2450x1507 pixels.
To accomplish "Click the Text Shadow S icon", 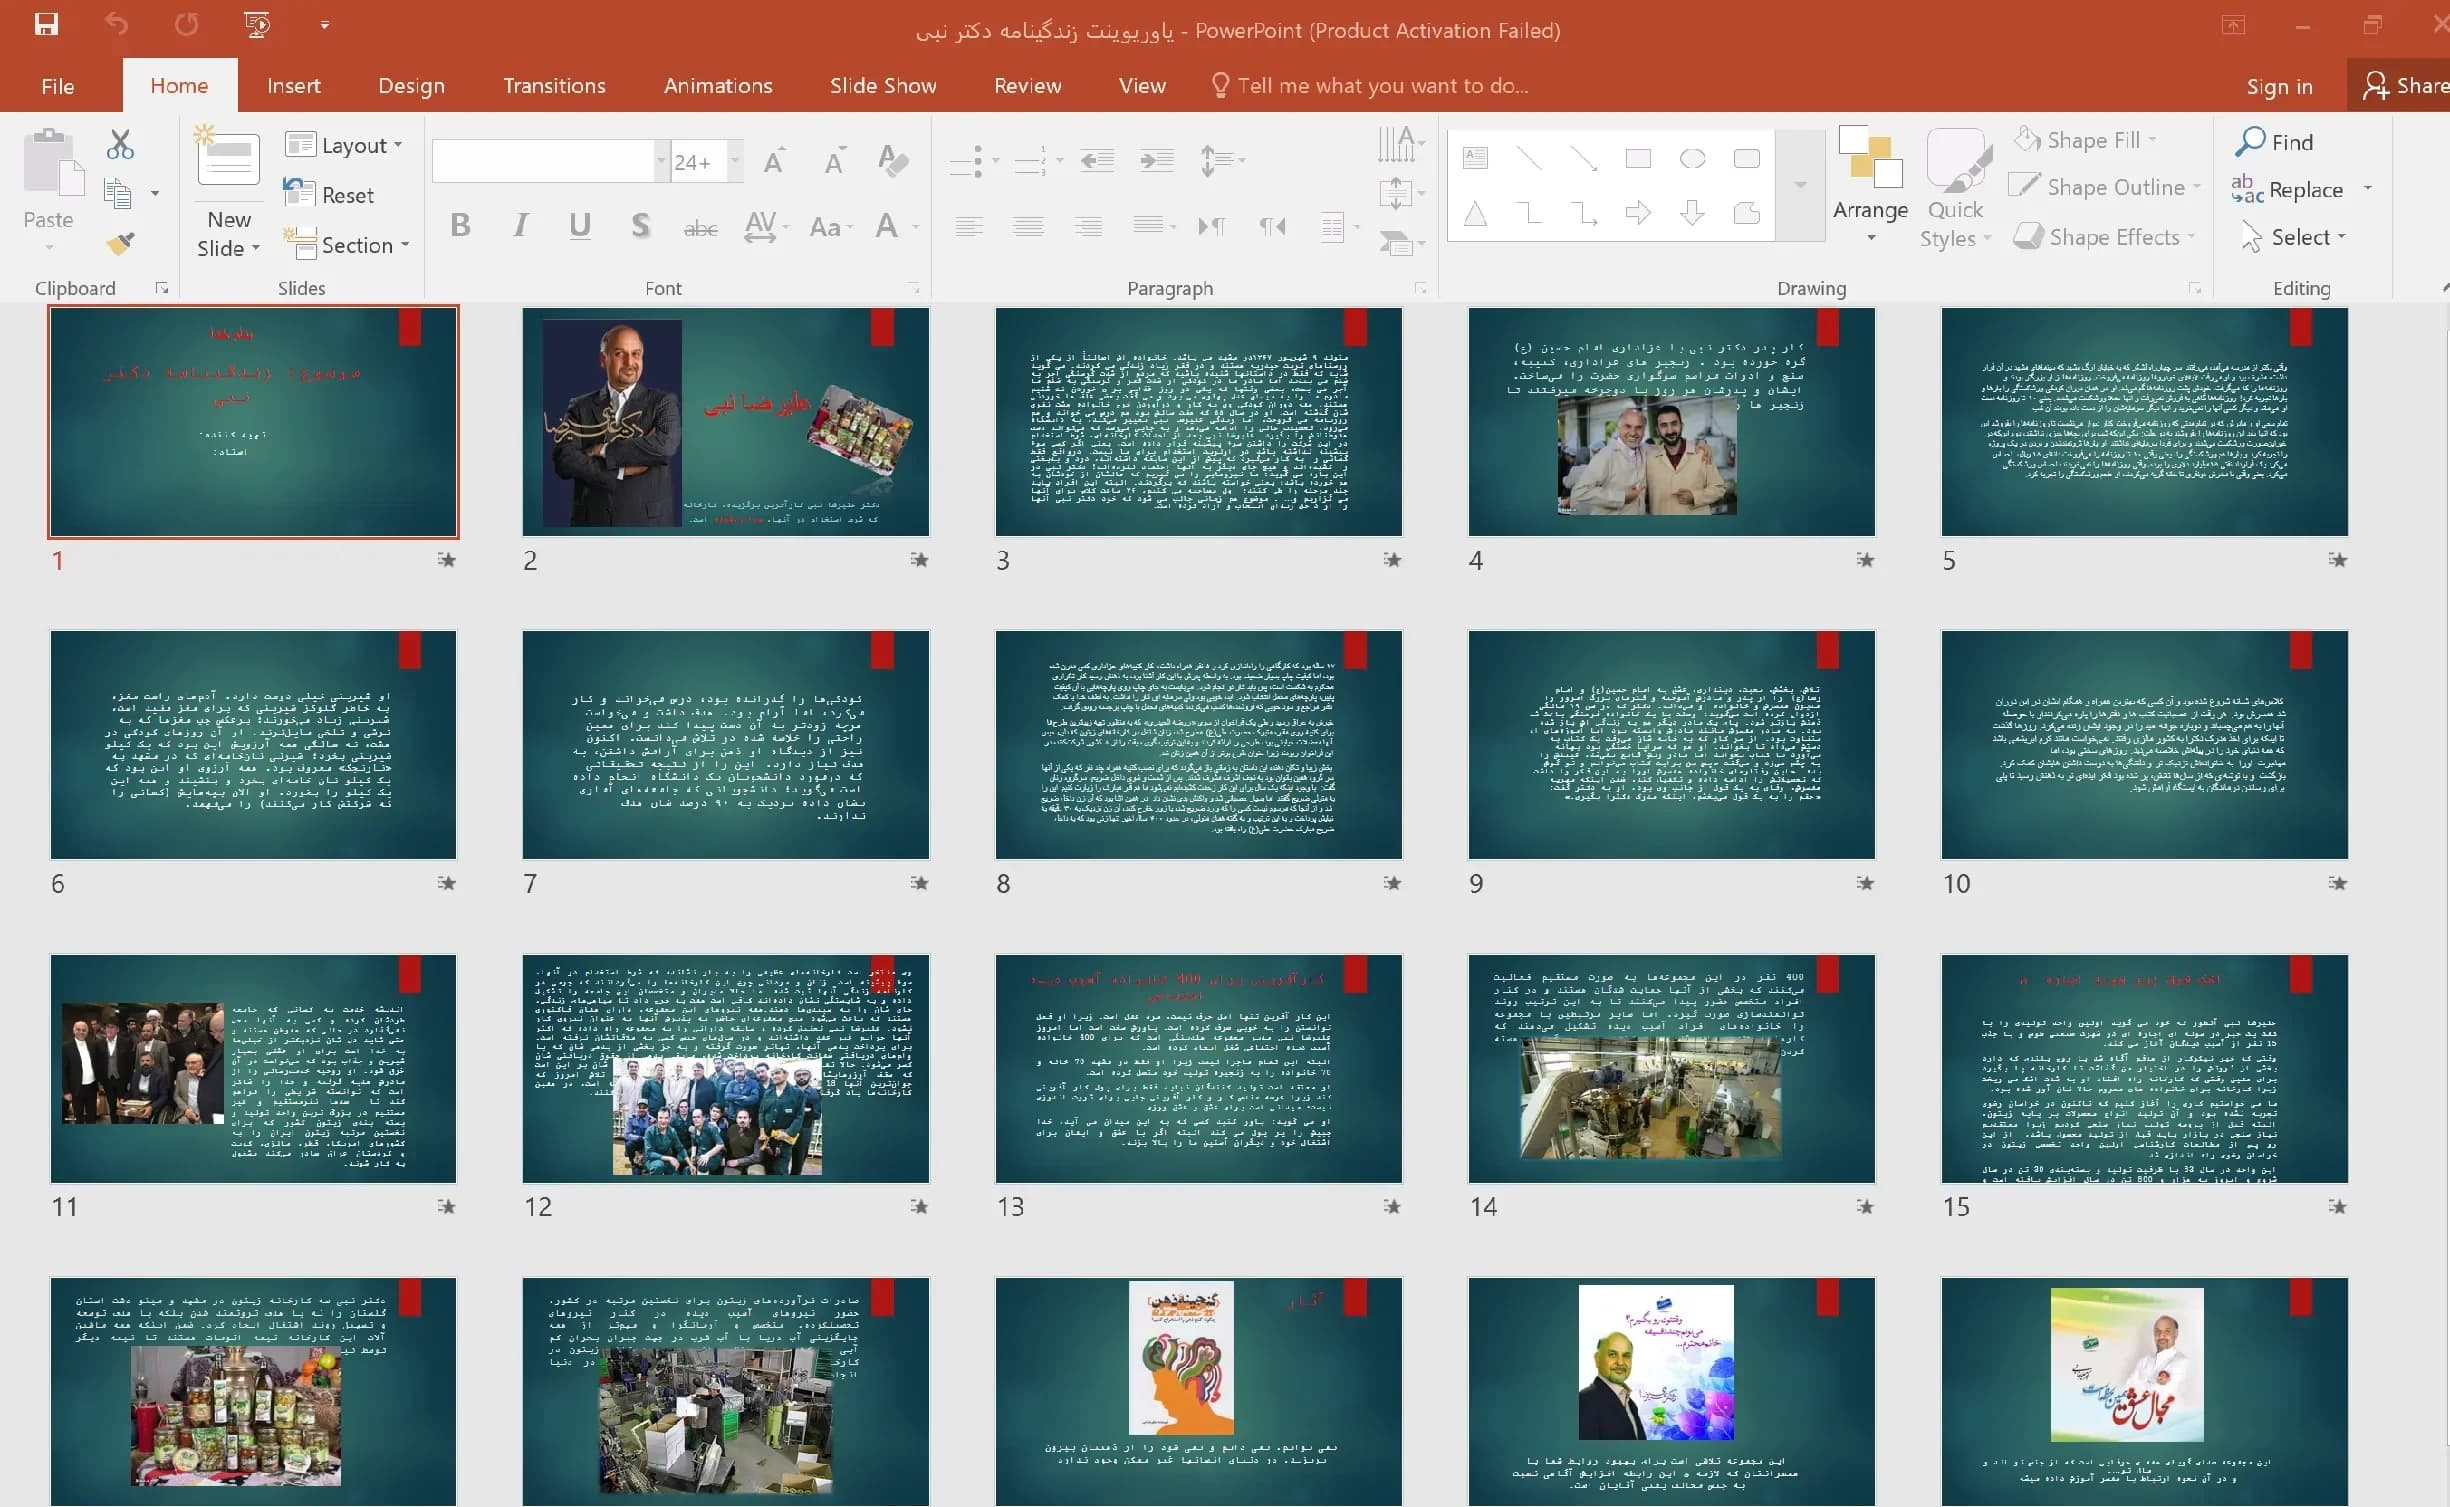I will [x=640, y=226].
